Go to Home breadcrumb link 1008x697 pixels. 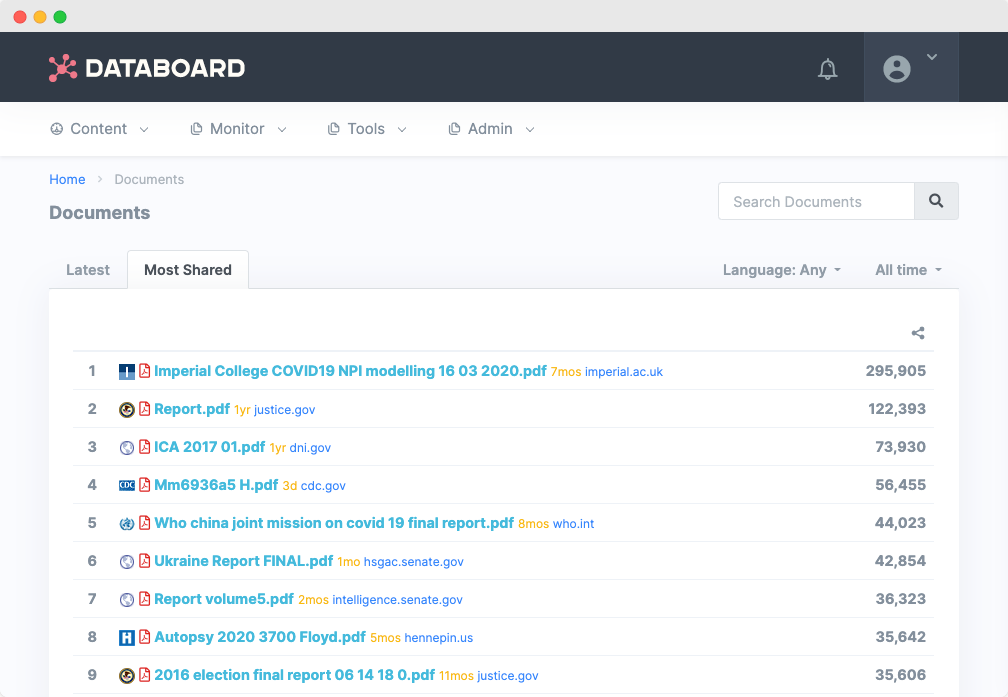67,179
